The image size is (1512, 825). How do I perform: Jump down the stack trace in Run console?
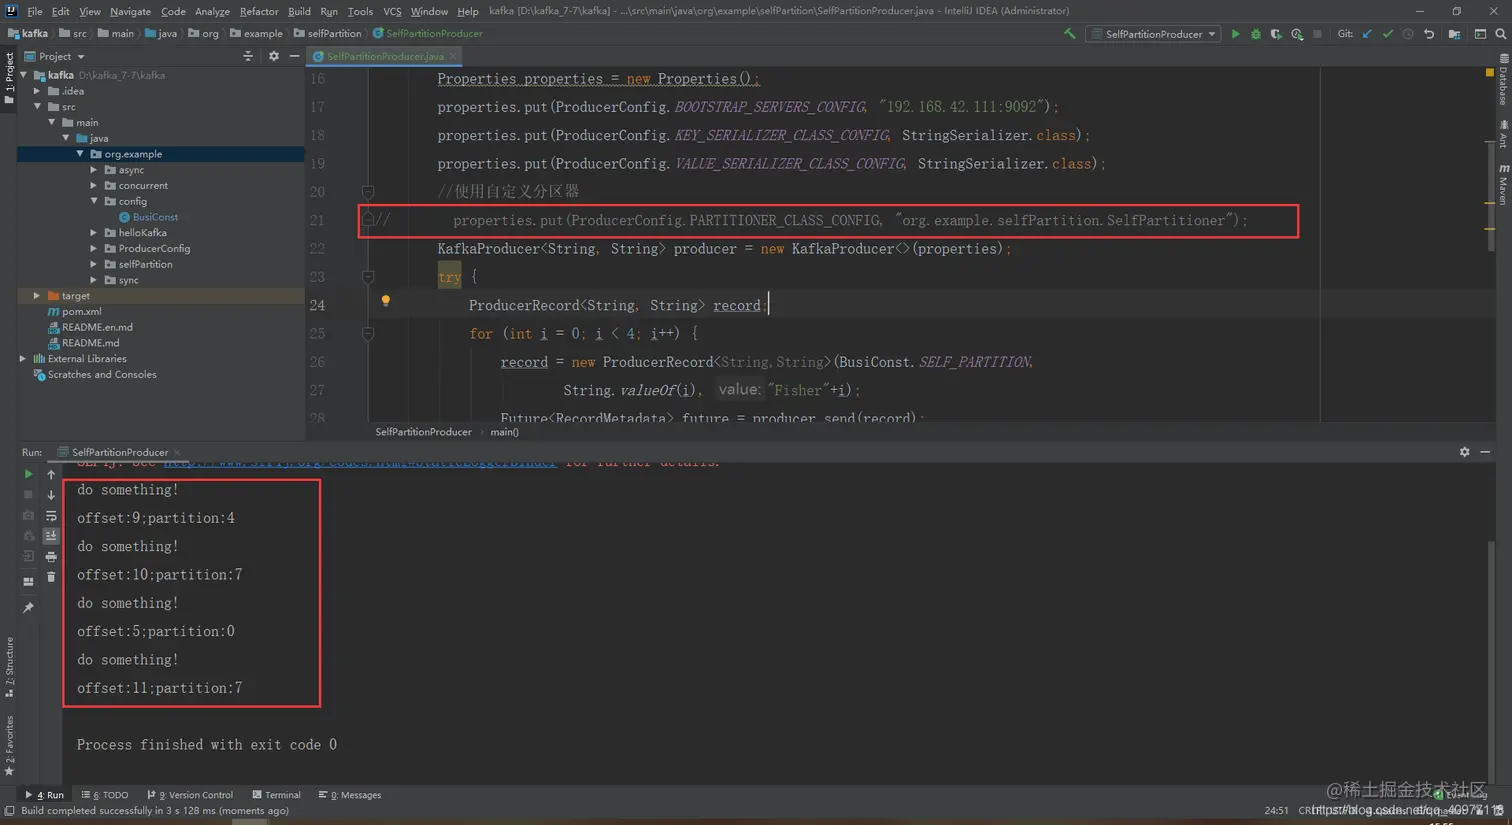click(51, 495)
